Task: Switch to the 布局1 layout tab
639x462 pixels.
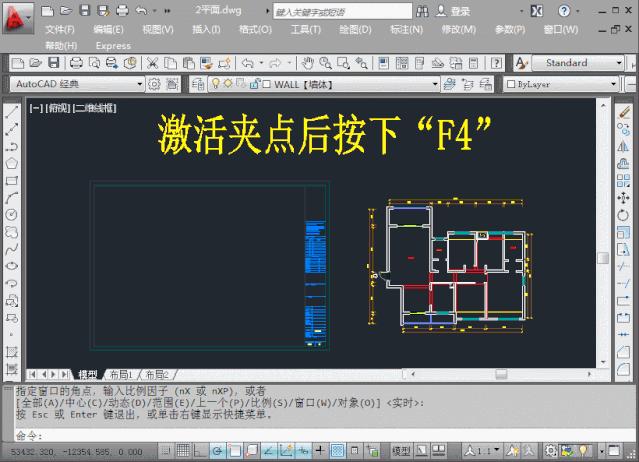Action: point(121,374)
